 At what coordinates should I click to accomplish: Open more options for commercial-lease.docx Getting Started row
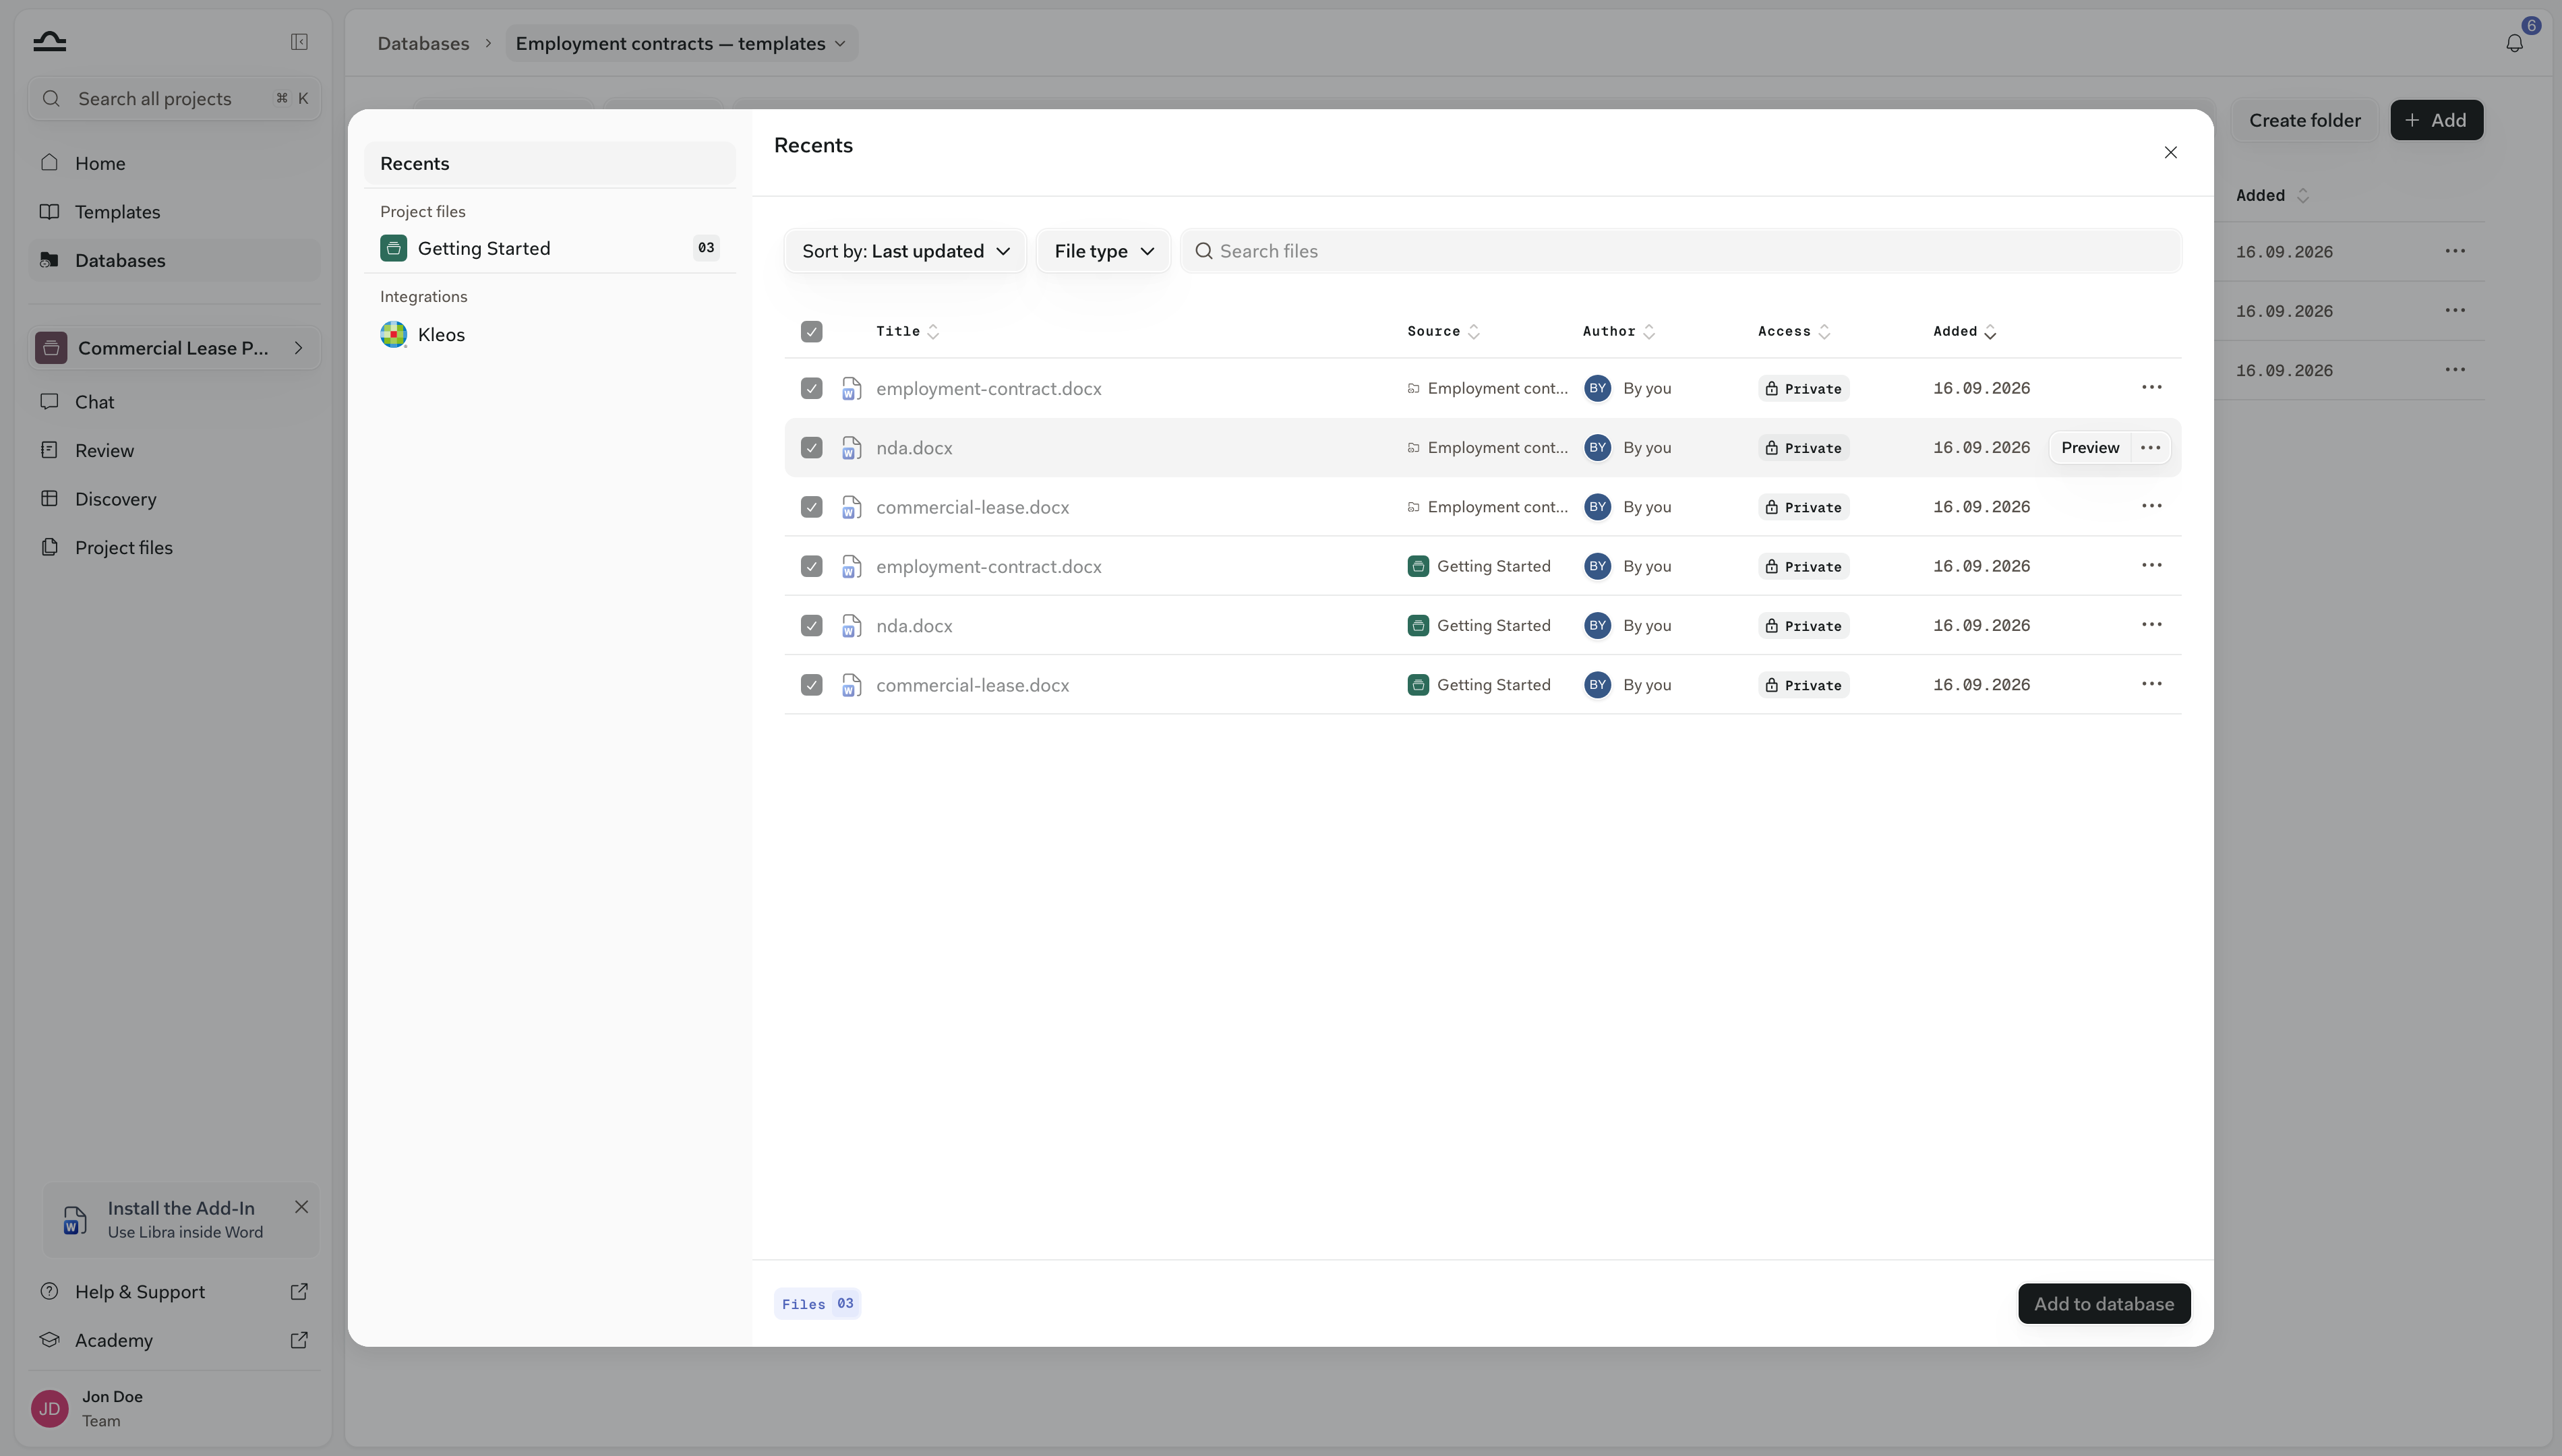pos(2152,684)
